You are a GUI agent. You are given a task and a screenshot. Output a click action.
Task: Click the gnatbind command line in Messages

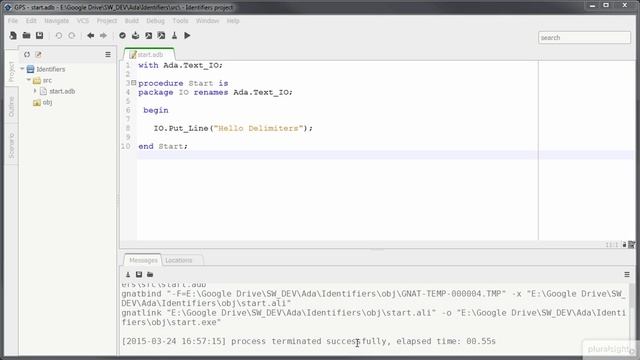pos(373,298)
